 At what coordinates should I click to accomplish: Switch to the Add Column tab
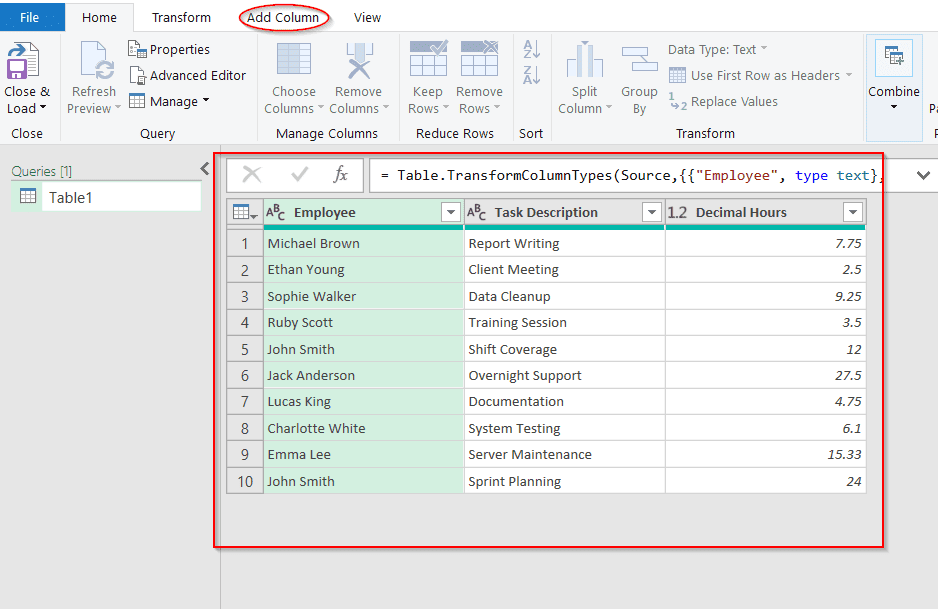[x=283, y=17]
